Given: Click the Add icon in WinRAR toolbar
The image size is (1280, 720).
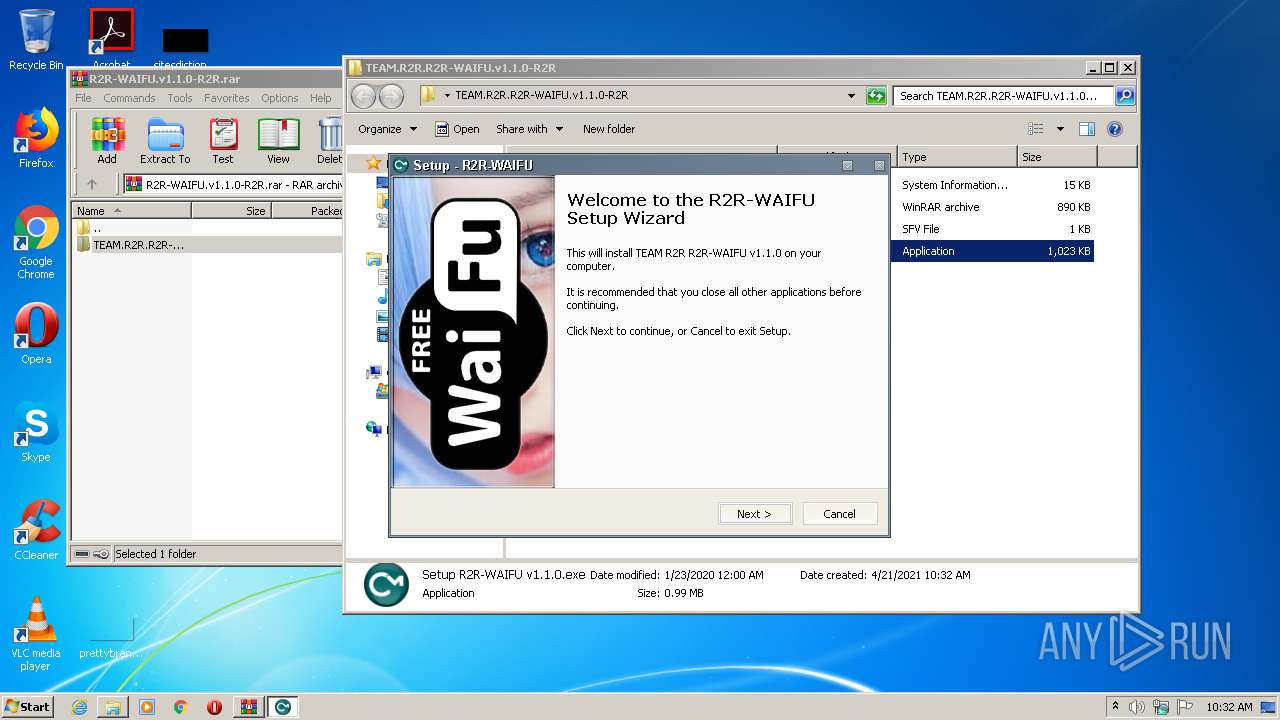Looking at the screenshot, I should (x=107, y=141).
